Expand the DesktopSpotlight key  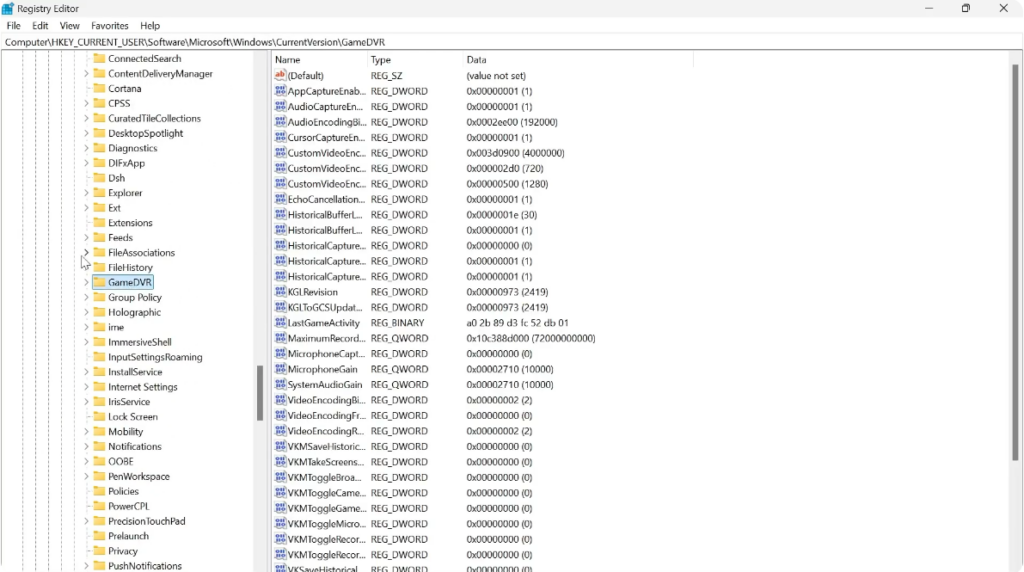pos(86,133)
